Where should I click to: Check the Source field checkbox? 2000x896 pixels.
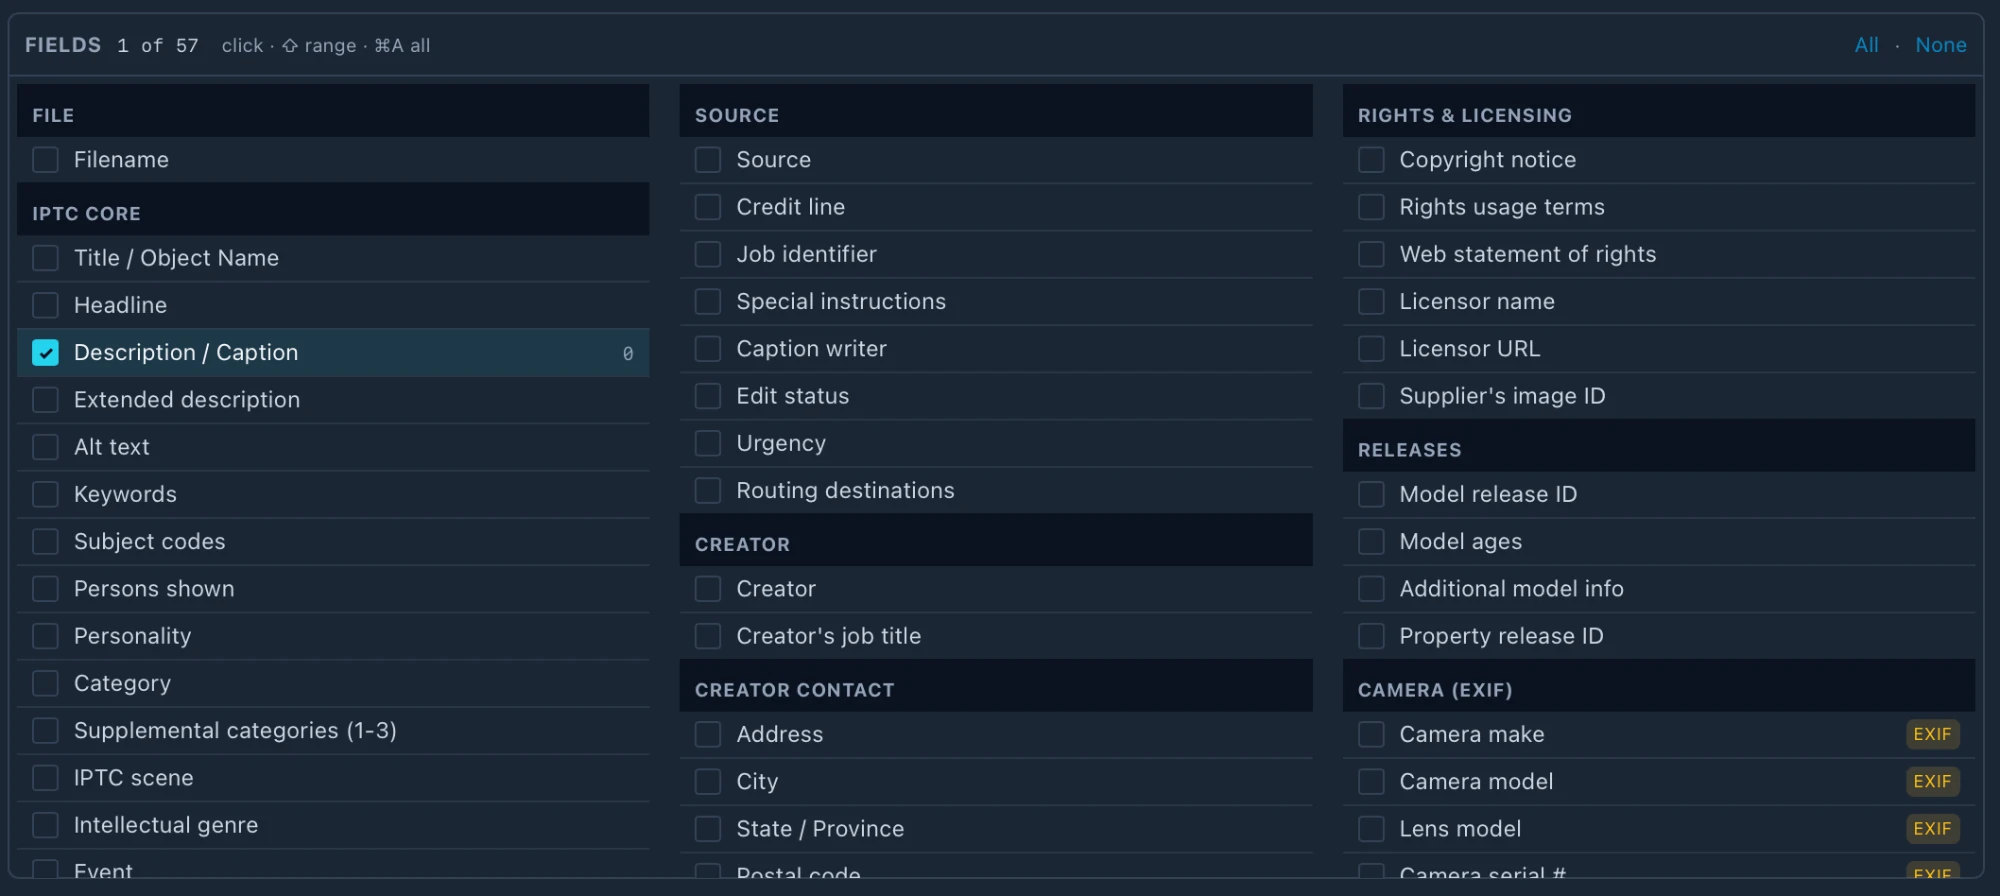pyautogui.click(x=708, y=160)
